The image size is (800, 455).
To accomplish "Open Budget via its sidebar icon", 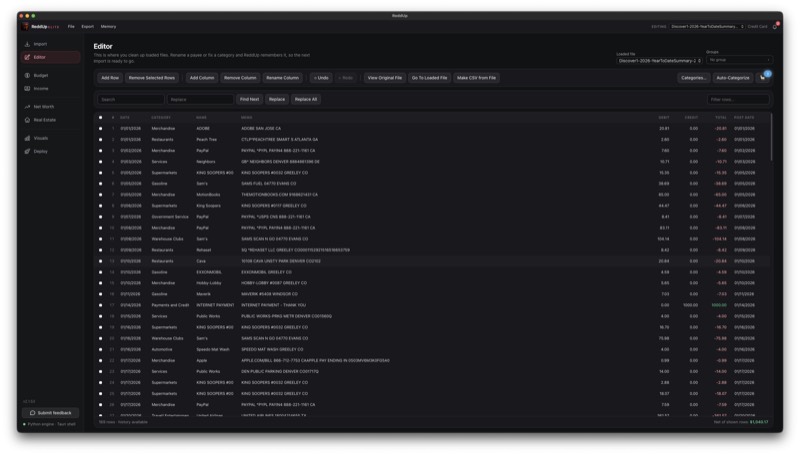I will click(27, 75).
